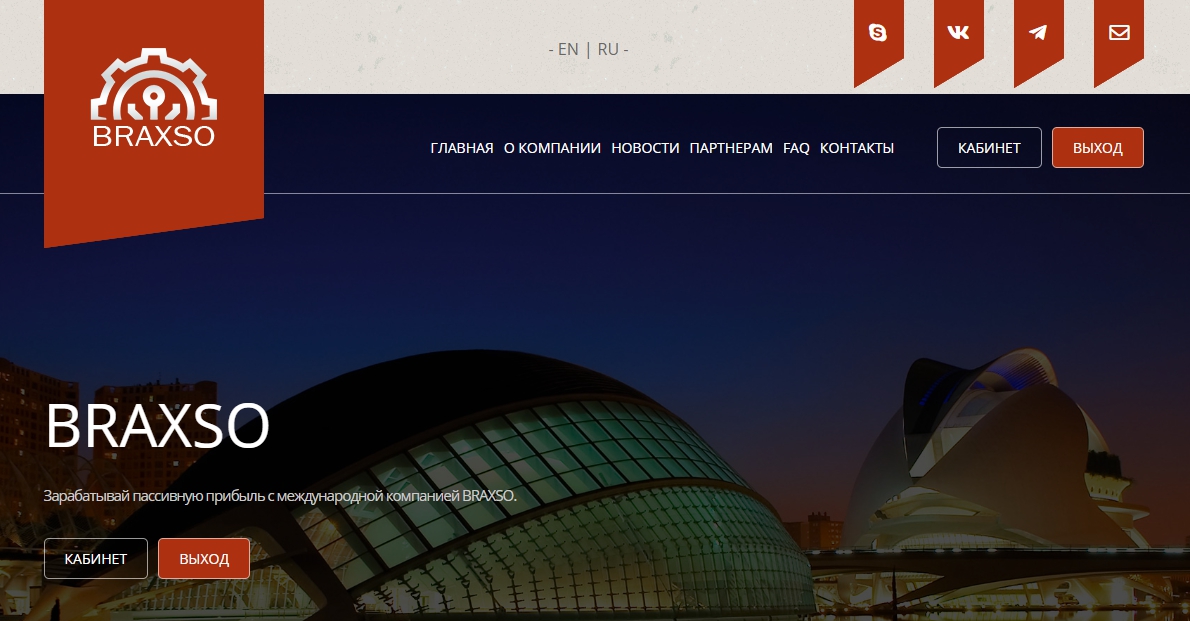Click the email envelope icon
Image resolution: width=1190 pixels, height=621 pixels.
pos(1119,33)
